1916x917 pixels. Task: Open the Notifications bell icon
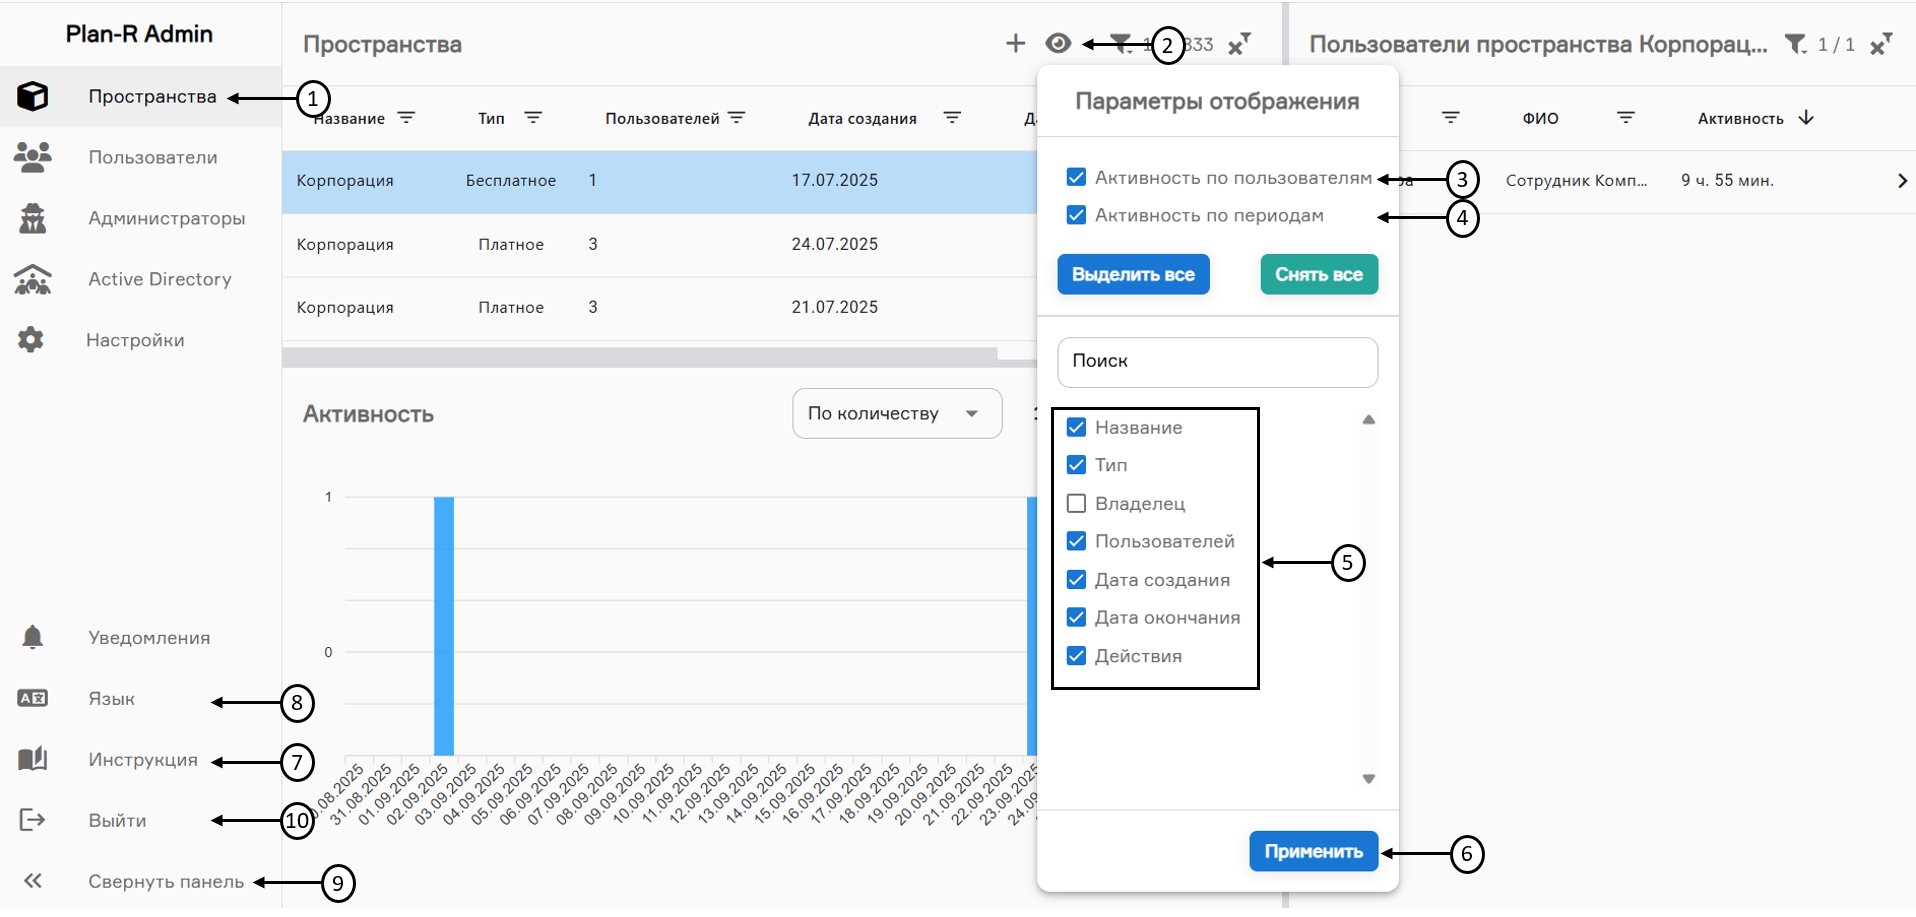point(32,637)
